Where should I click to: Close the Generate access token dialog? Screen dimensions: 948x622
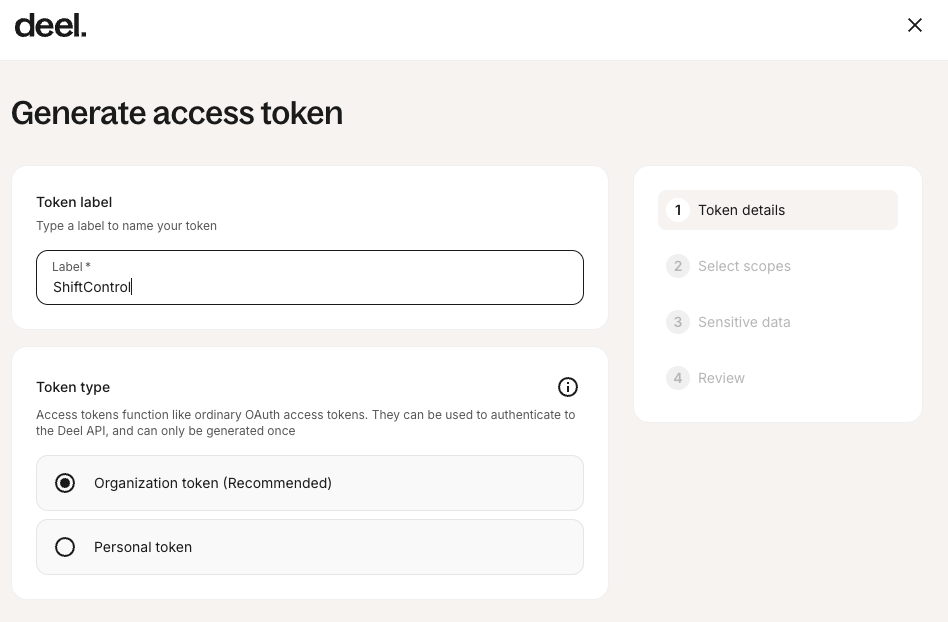914,25
